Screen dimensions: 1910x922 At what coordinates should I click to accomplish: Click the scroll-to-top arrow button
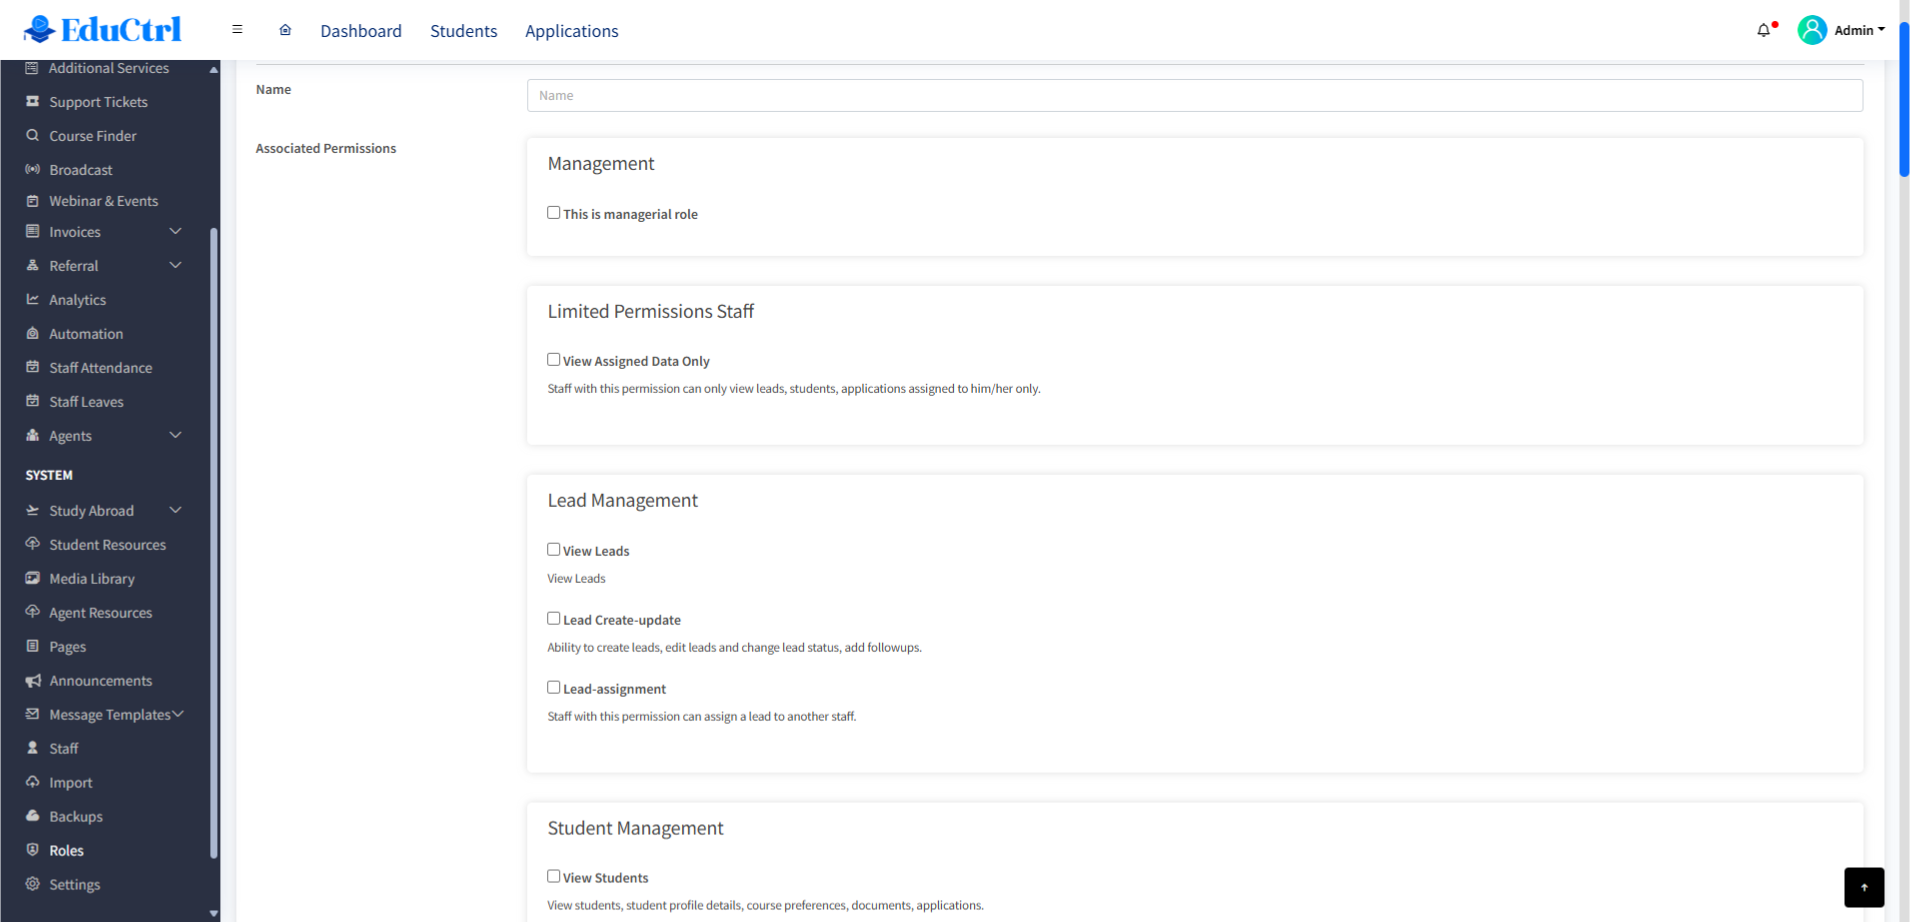[1863, 887]
